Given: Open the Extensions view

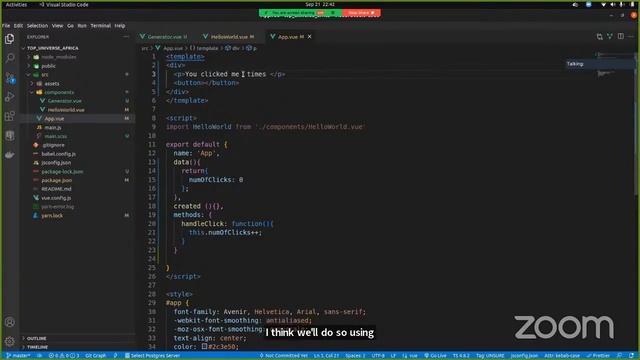Looking at the screenshot, I should pos(9,116).
